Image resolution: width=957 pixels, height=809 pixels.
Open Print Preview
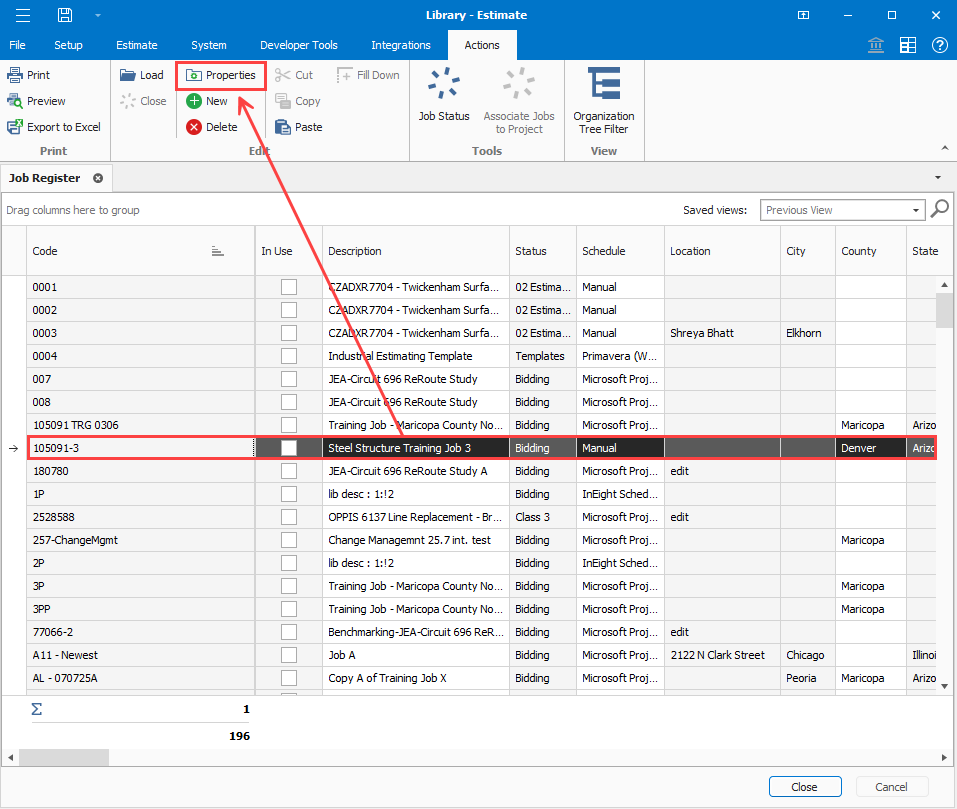coord(37,101)
